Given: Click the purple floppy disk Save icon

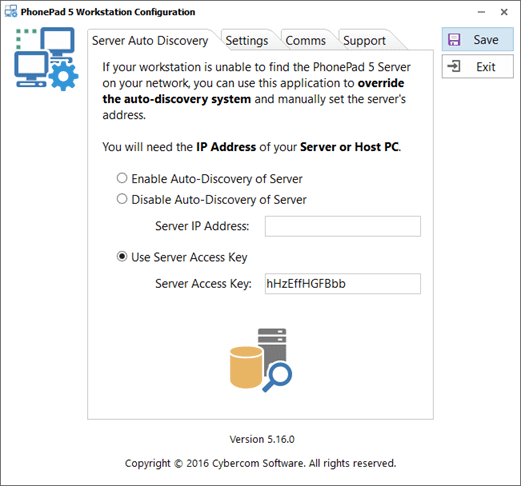Looking at the screenshot, I should tap(454, 40).
